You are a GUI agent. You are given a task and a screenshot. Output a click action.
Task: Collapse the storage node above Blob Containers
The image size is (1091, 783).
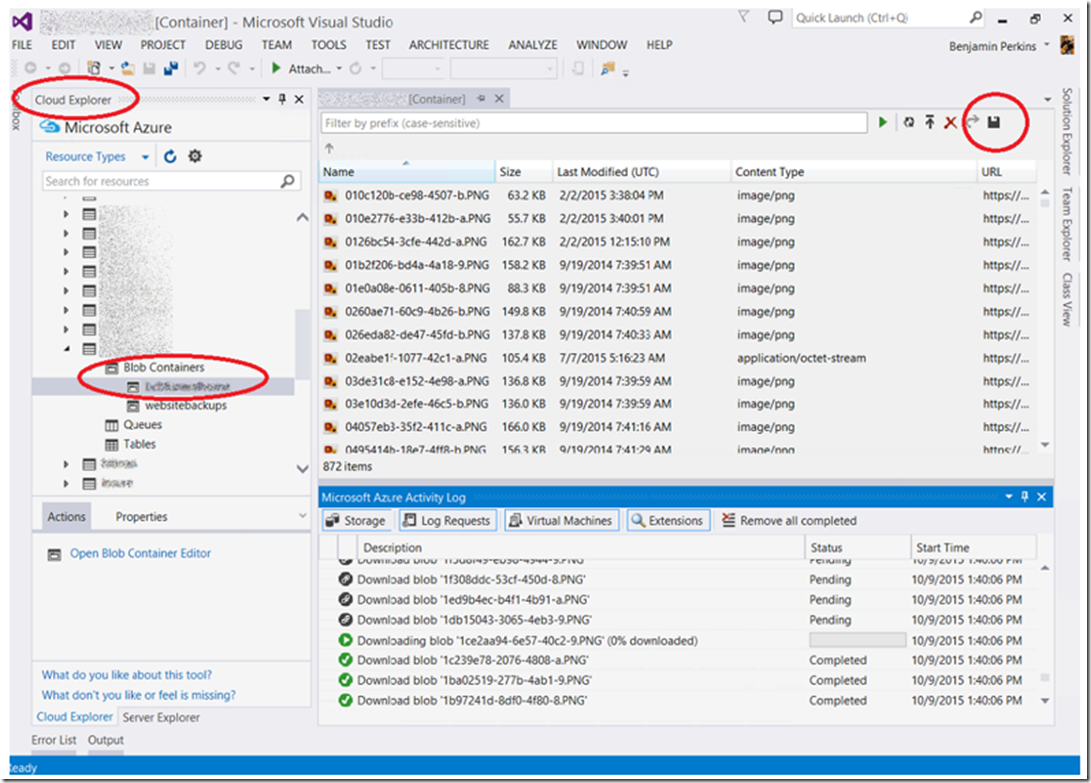click(67, 349)
